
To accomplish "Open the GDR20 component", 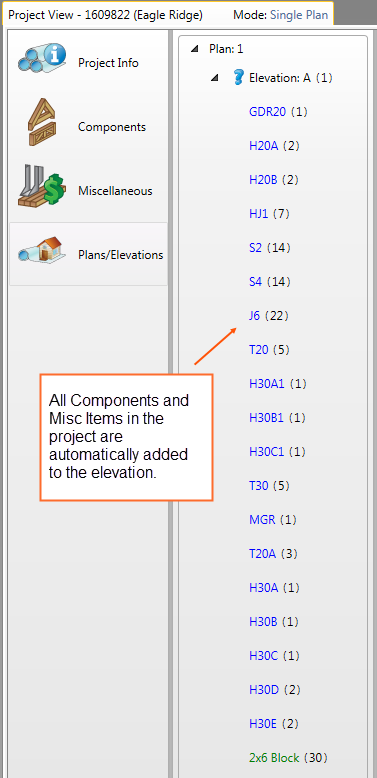I will click(x=267, y=112).
